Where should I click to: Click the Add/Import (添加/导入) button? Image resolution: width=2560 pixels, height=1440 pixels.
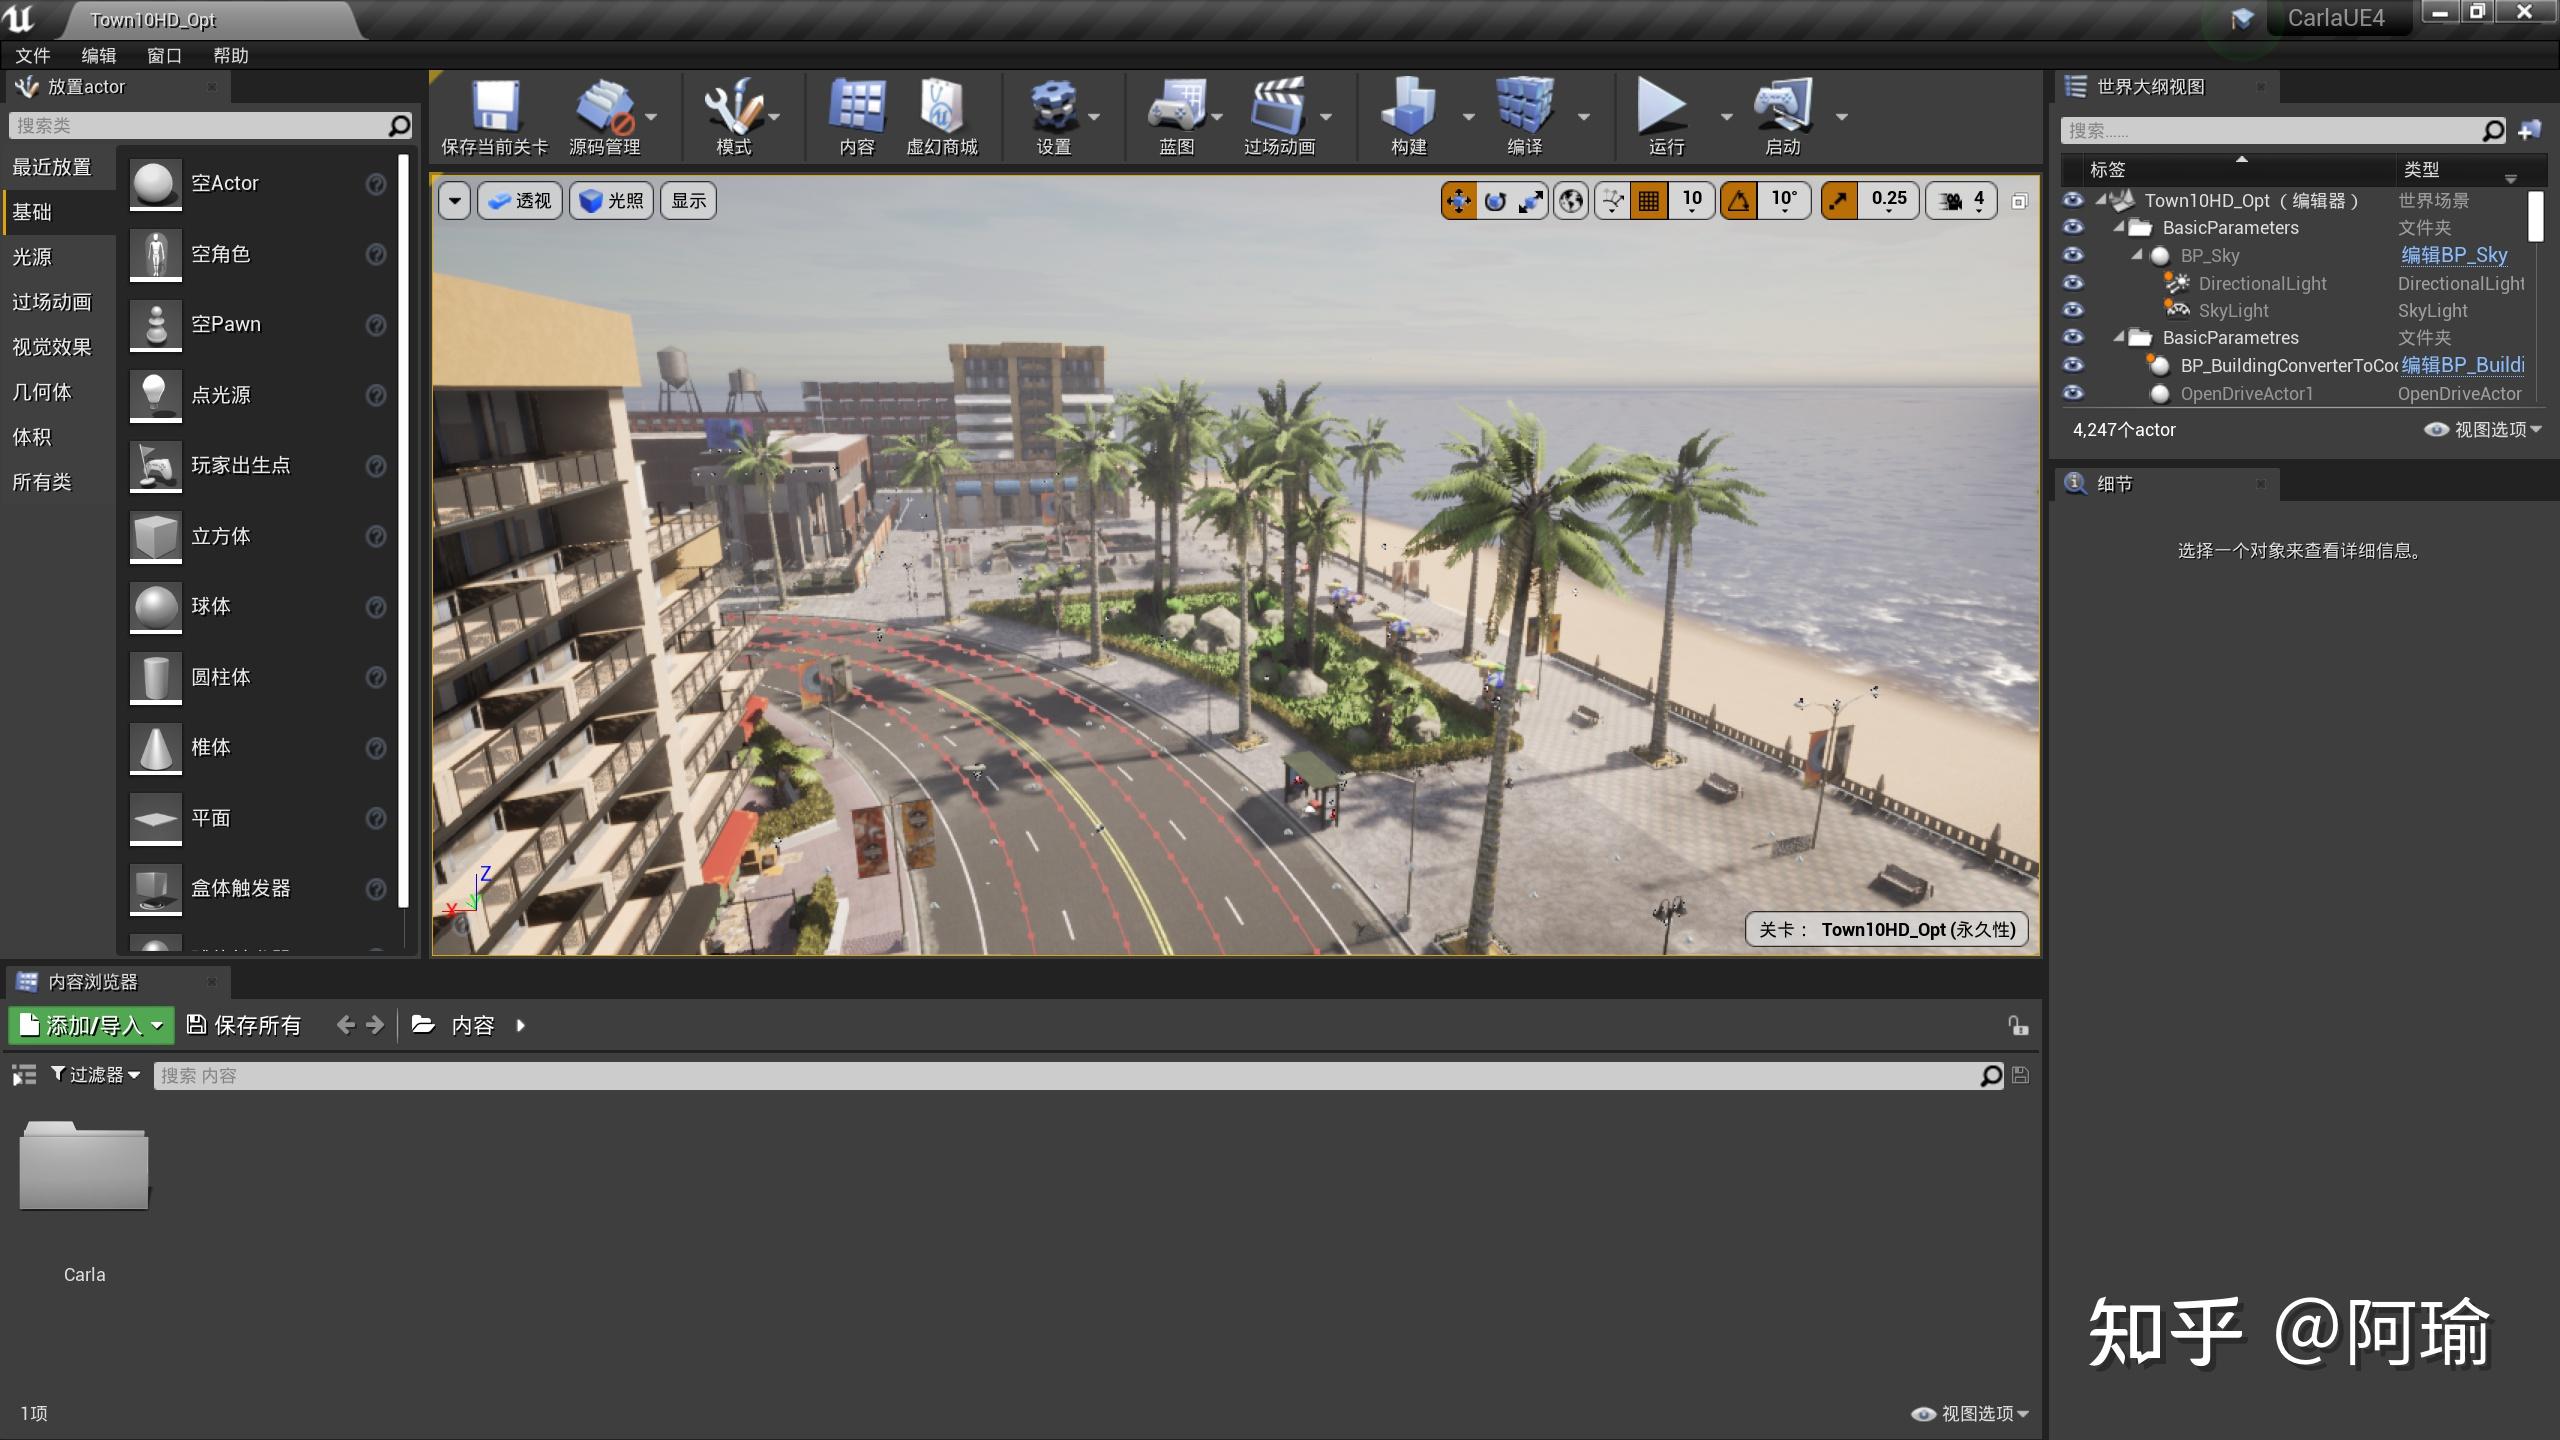[x=91, y=1025]
